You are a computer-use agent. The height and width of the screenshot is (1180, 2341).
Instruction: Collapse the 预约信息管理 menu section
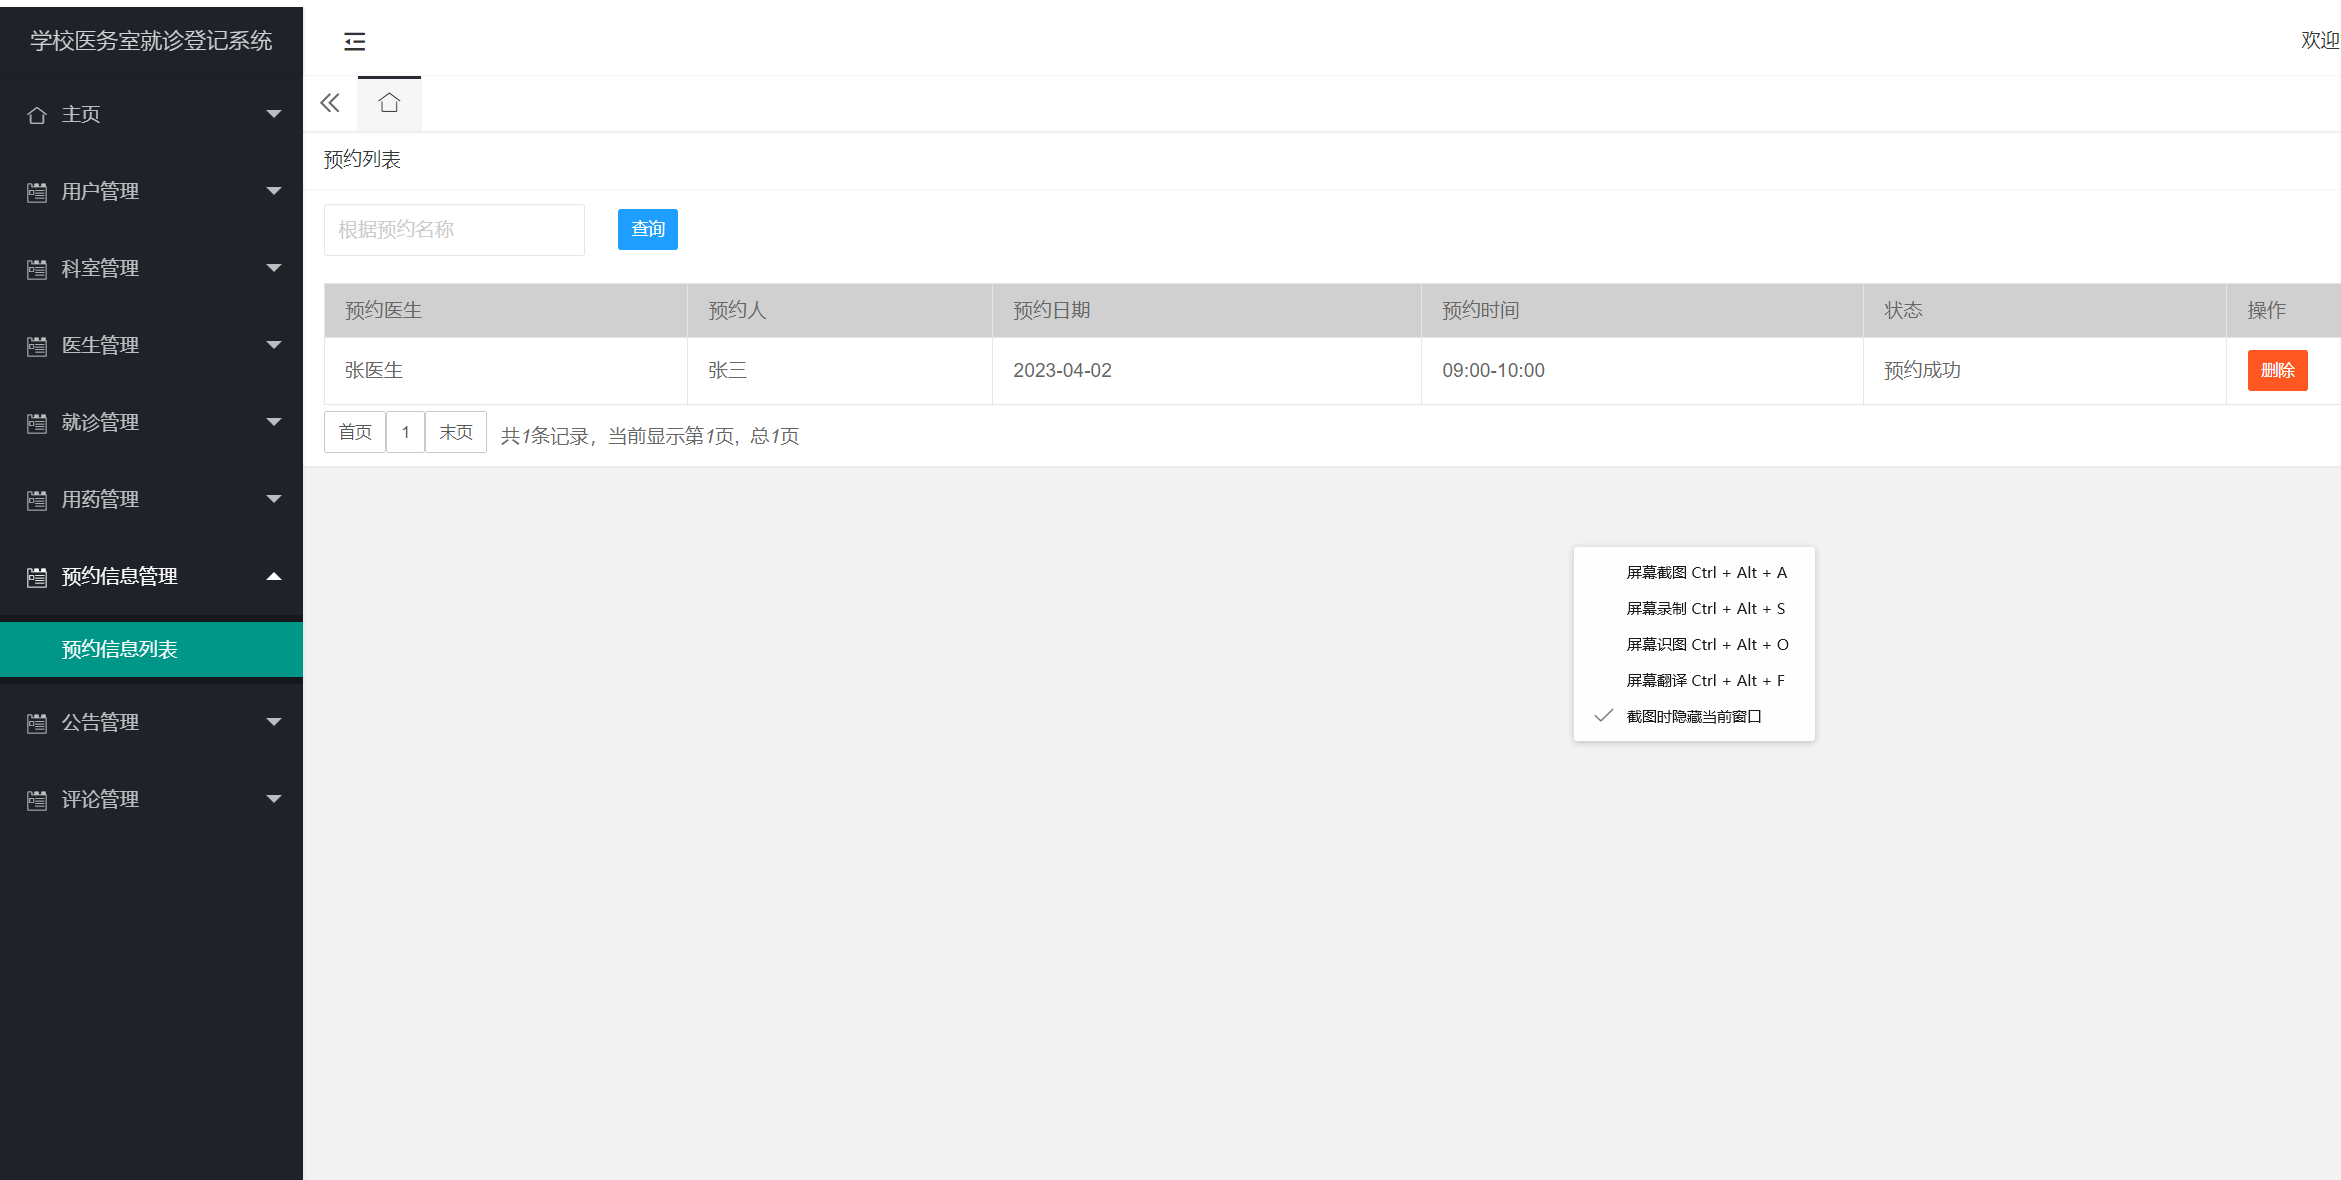pos(274,576)
